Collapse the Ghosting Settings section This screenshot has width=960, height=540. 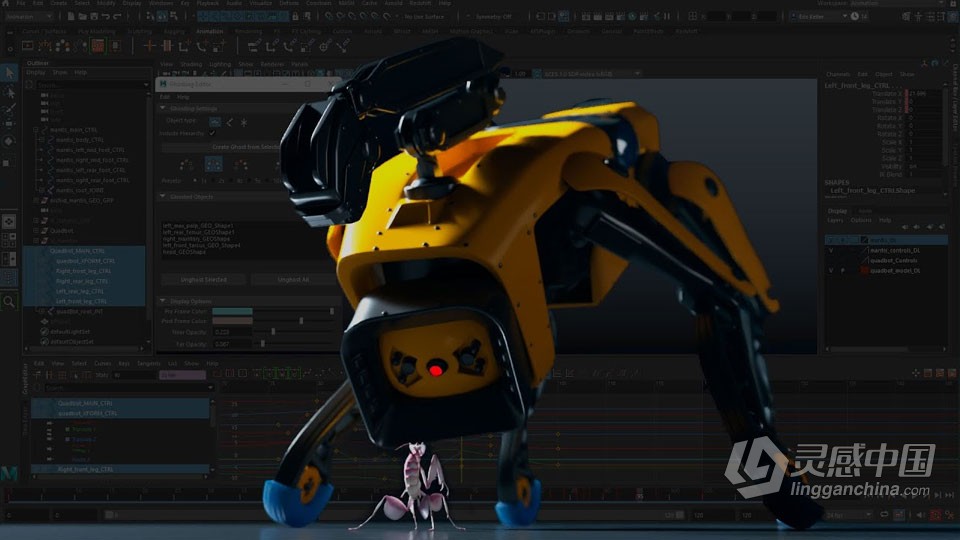click(163, 108)
